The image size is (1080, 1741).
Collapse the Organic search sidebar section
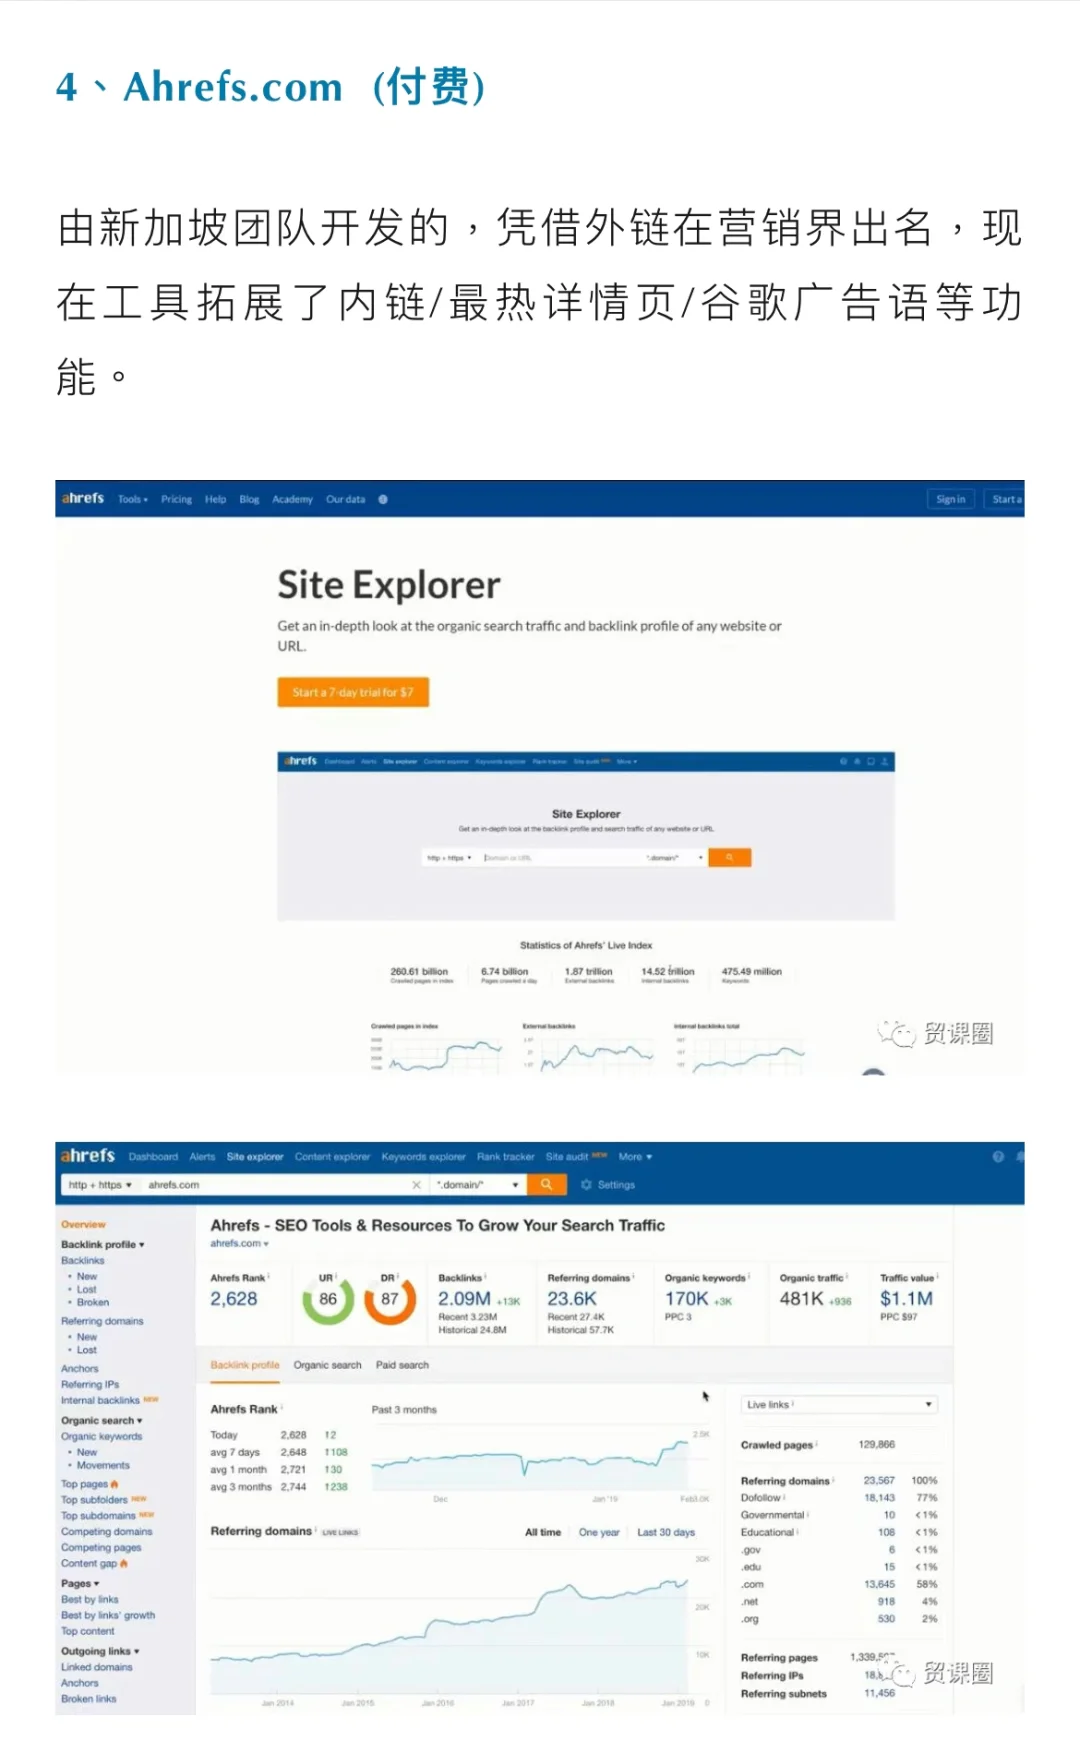click(101, 1421)
